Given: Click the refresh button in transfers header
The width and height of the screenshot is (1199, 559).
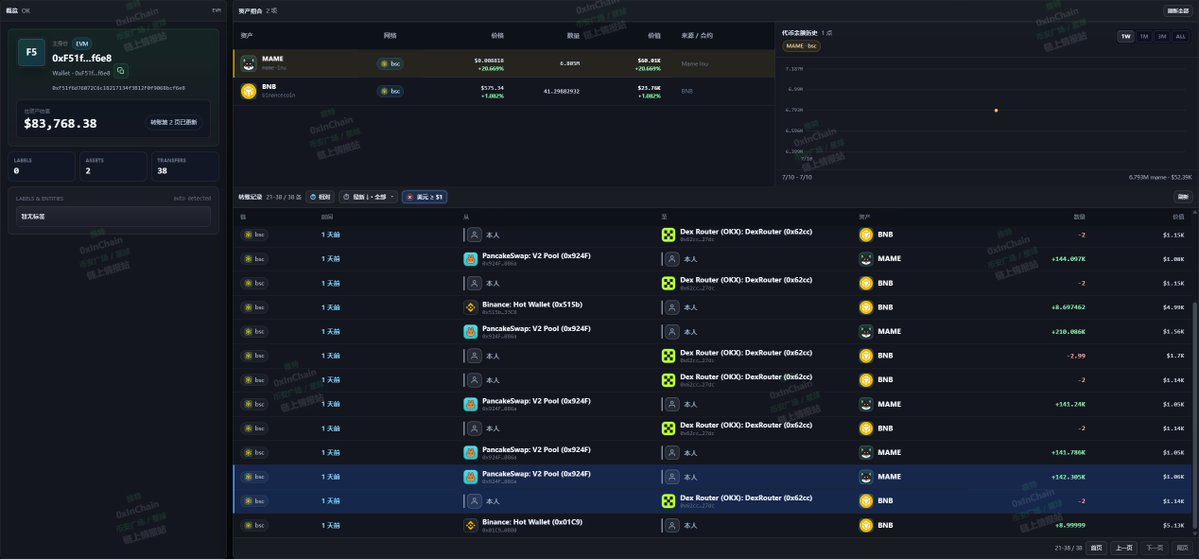Looking at the screenshot, I should (1183, 197).
